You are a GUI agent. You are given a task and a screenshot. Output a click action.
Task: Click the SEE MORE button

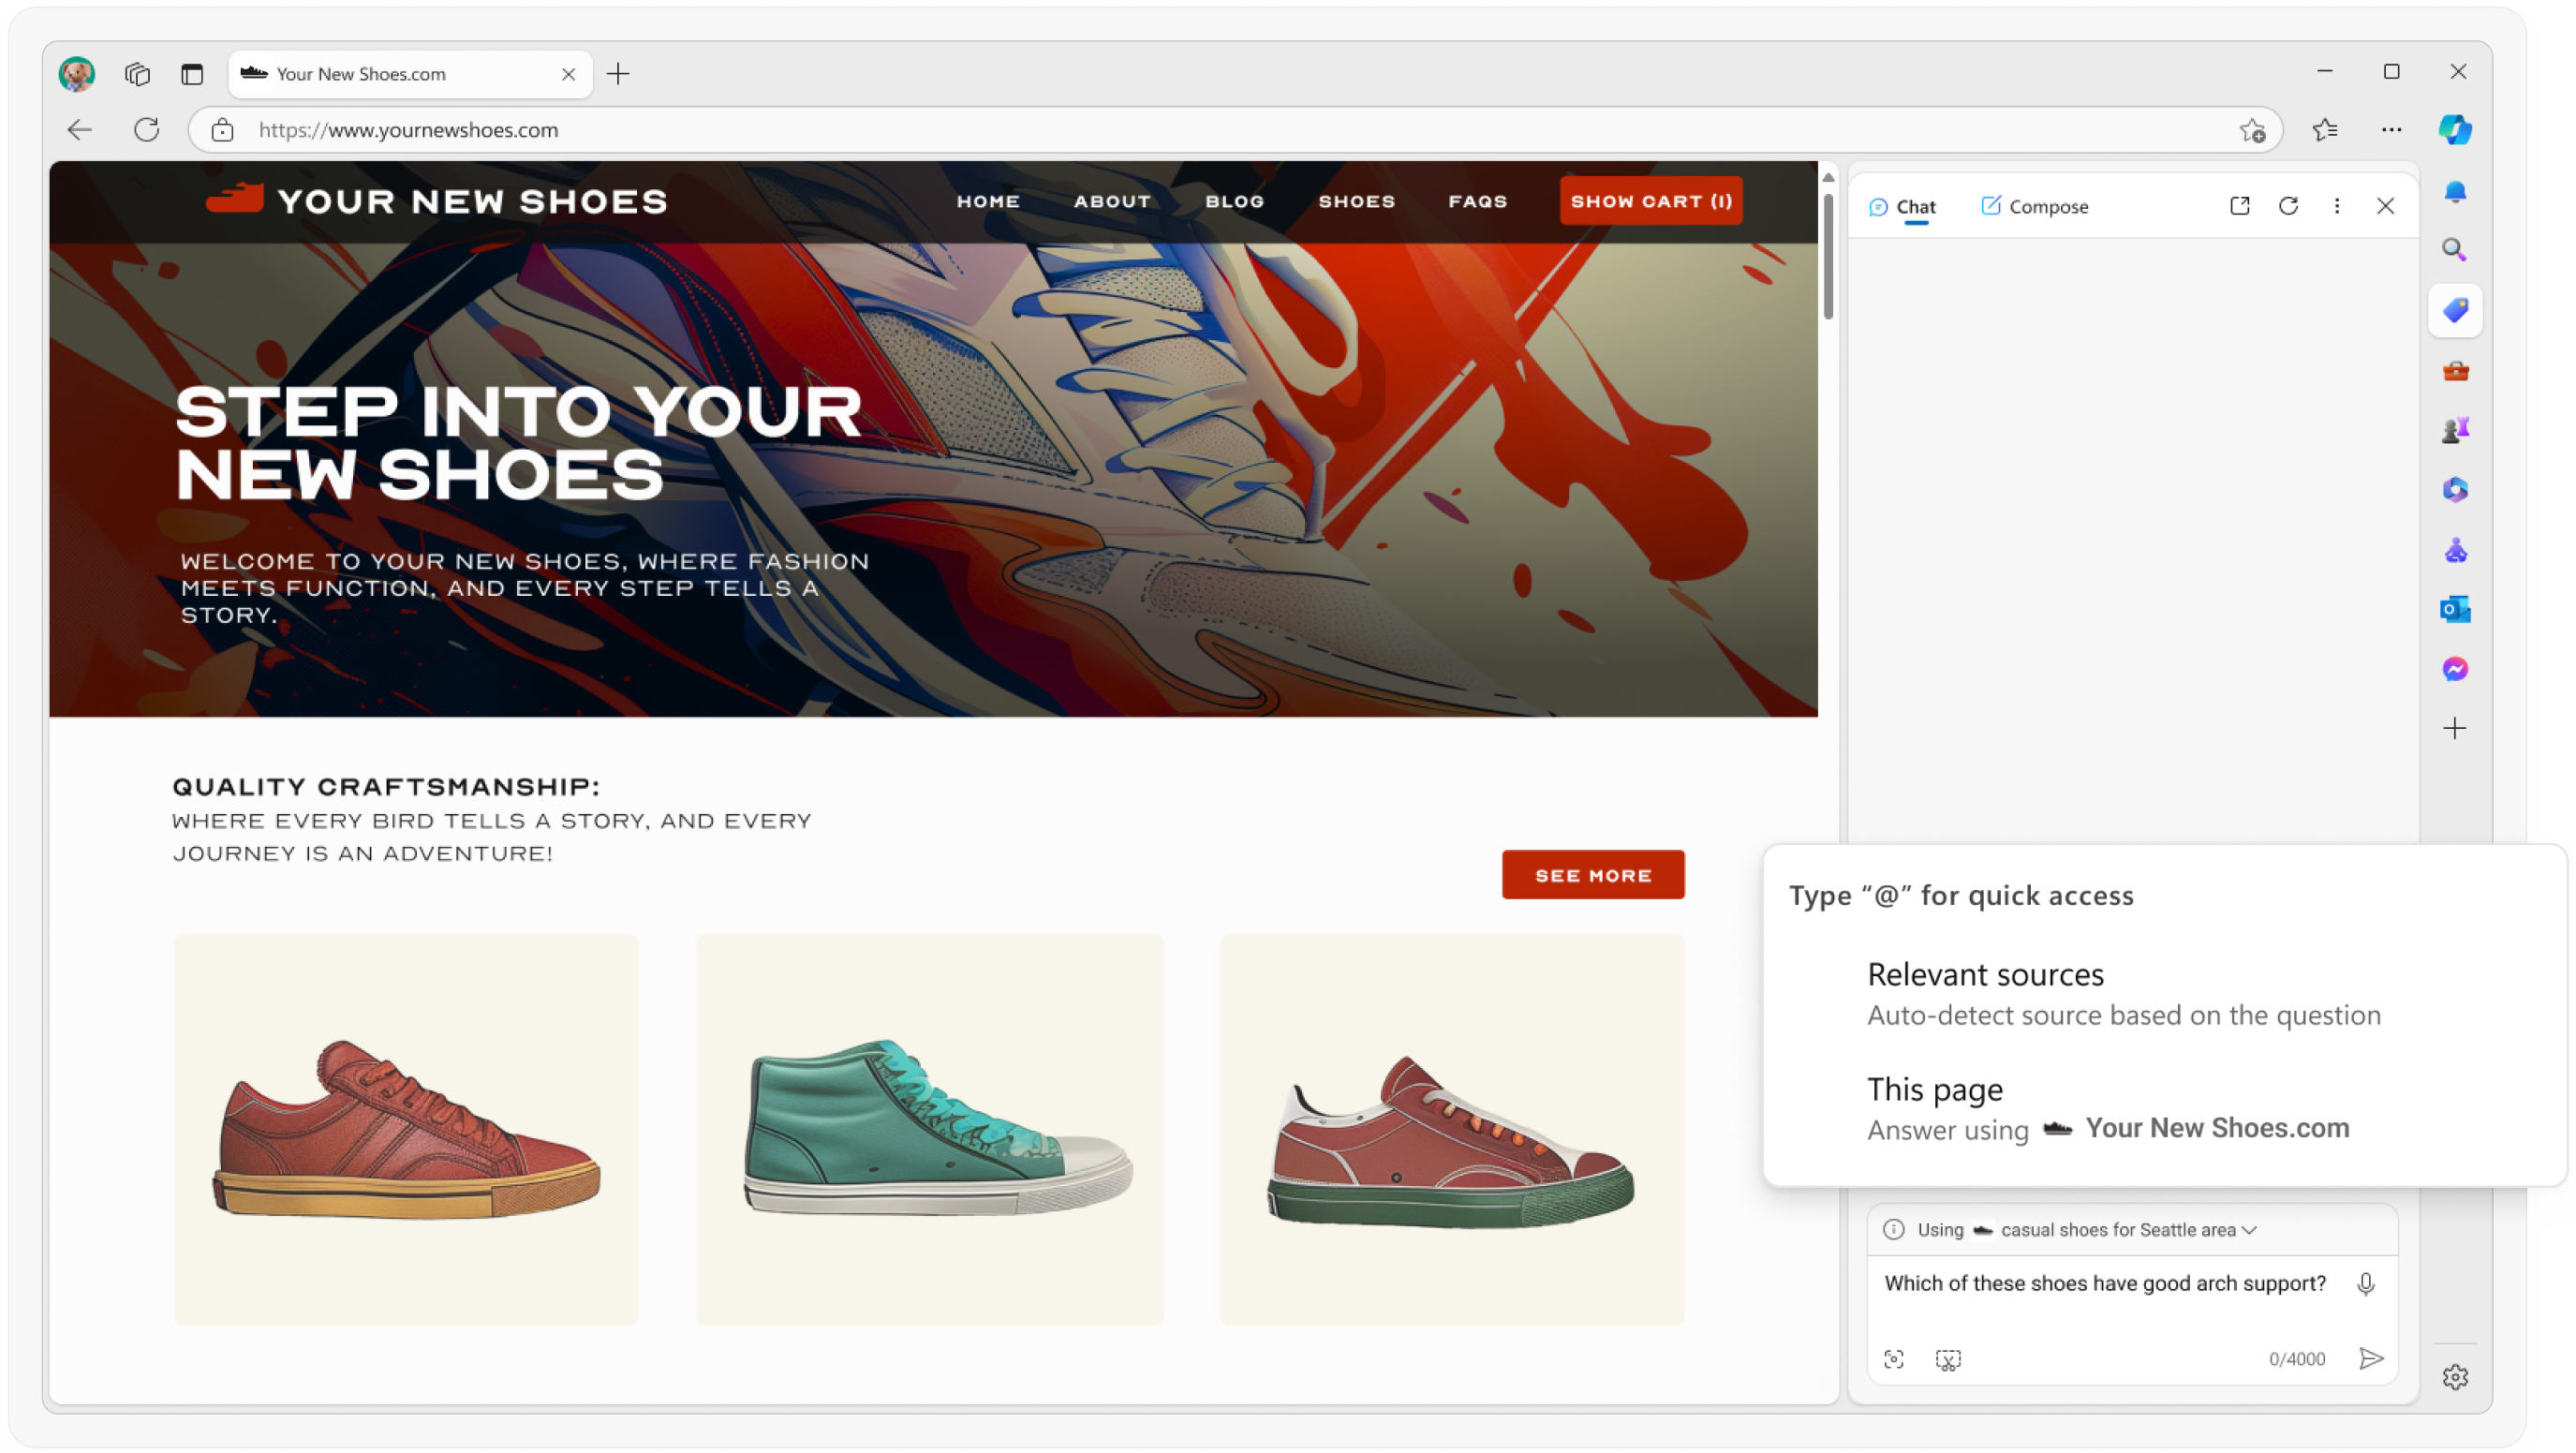[1592, 875]
